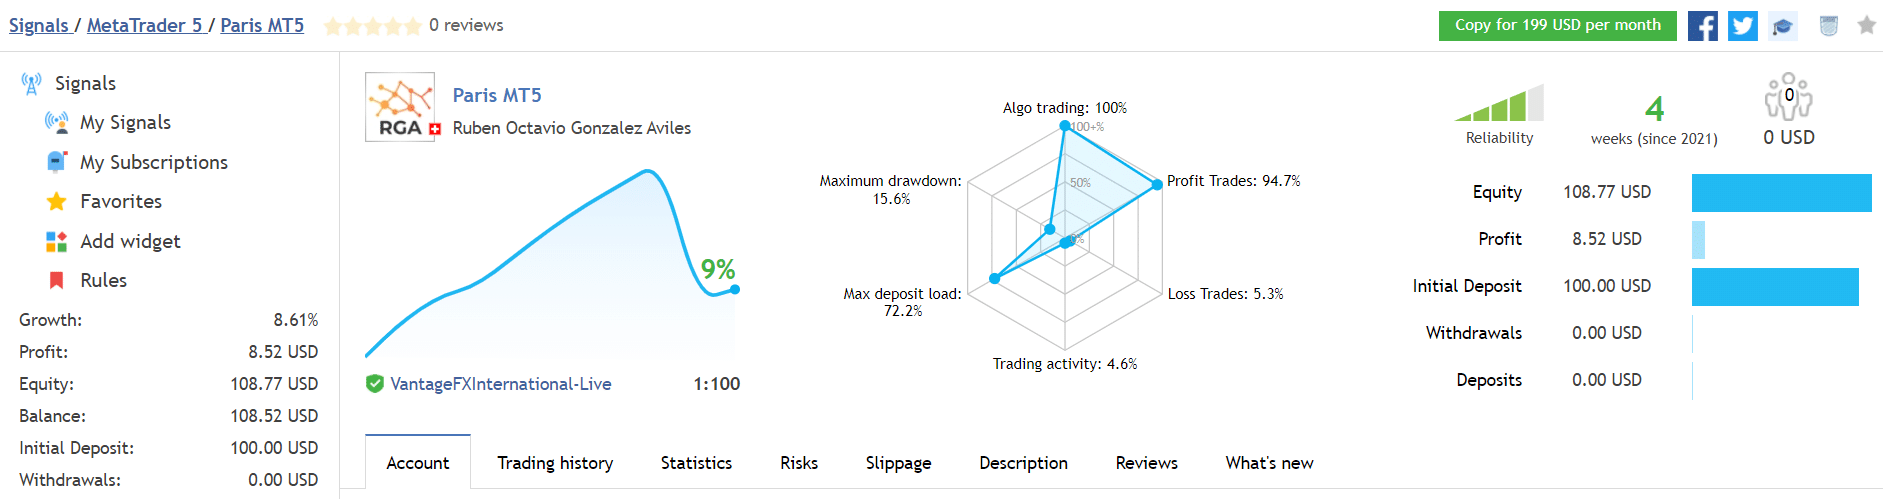Open My Signals in the sidebar
The height and width of the screenshot is (499, 1883).
125,122
